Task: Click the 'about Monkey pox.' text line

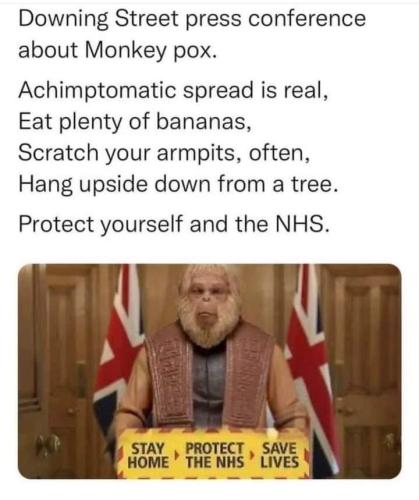Action: (118, 51)
